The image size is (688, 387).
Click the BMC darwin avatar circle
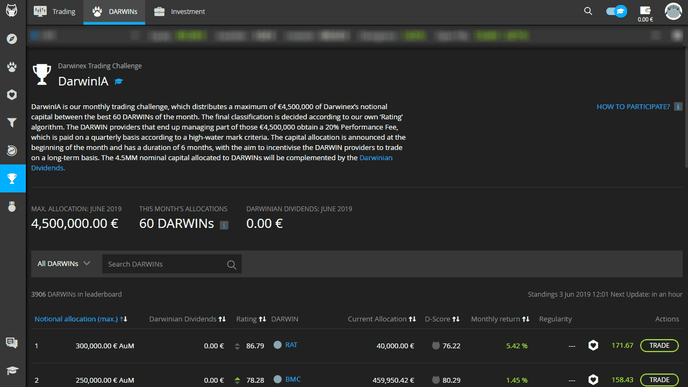277,379
